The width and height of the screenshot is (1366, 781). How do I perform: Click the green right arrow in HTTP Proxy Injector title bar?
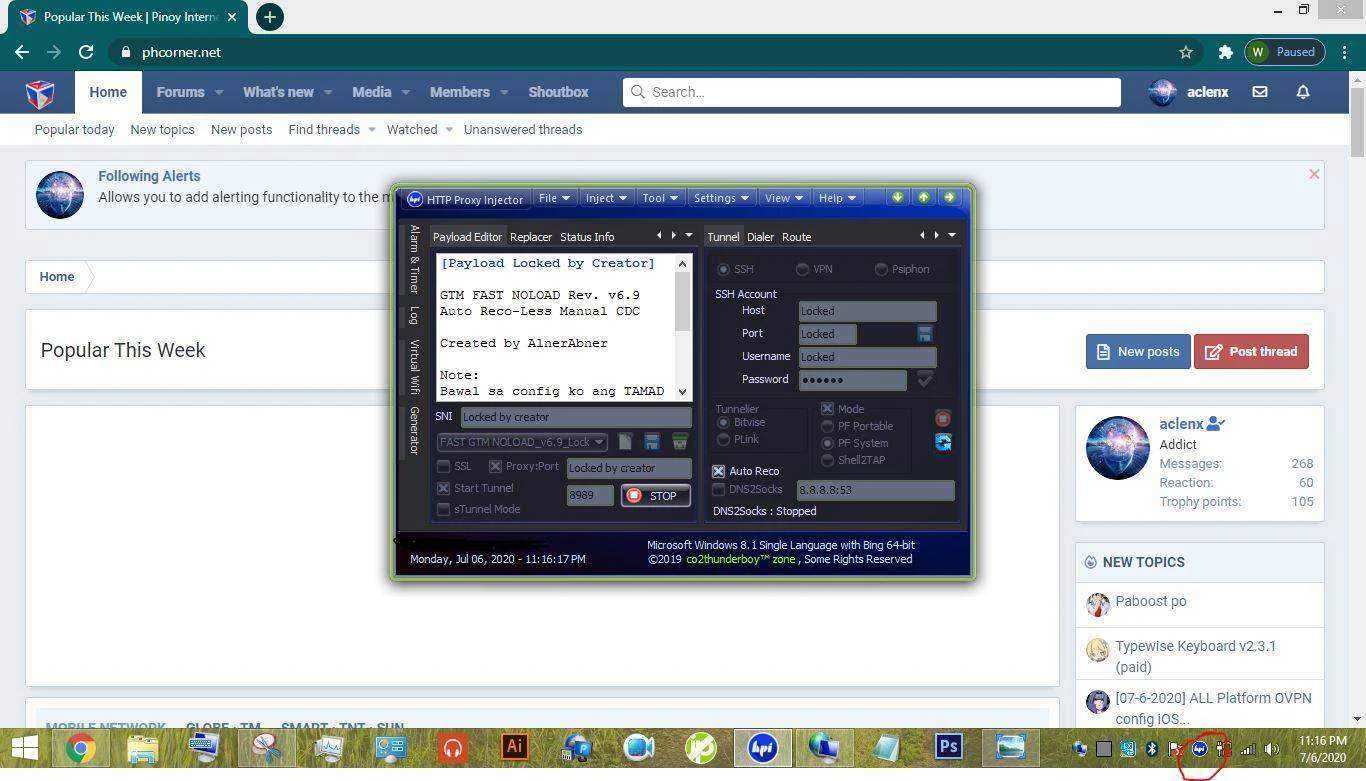coord(949,197)
